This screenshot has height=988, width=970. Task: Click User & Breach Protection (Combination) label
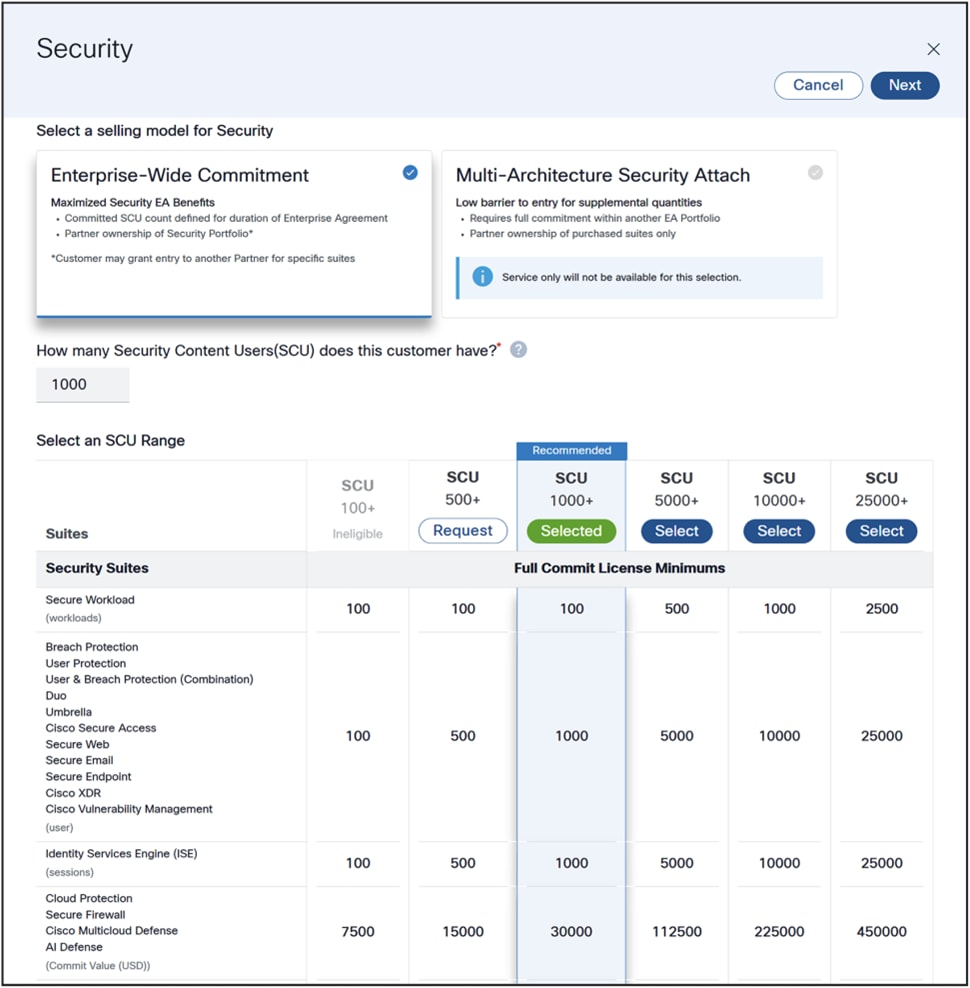[149, 679]
